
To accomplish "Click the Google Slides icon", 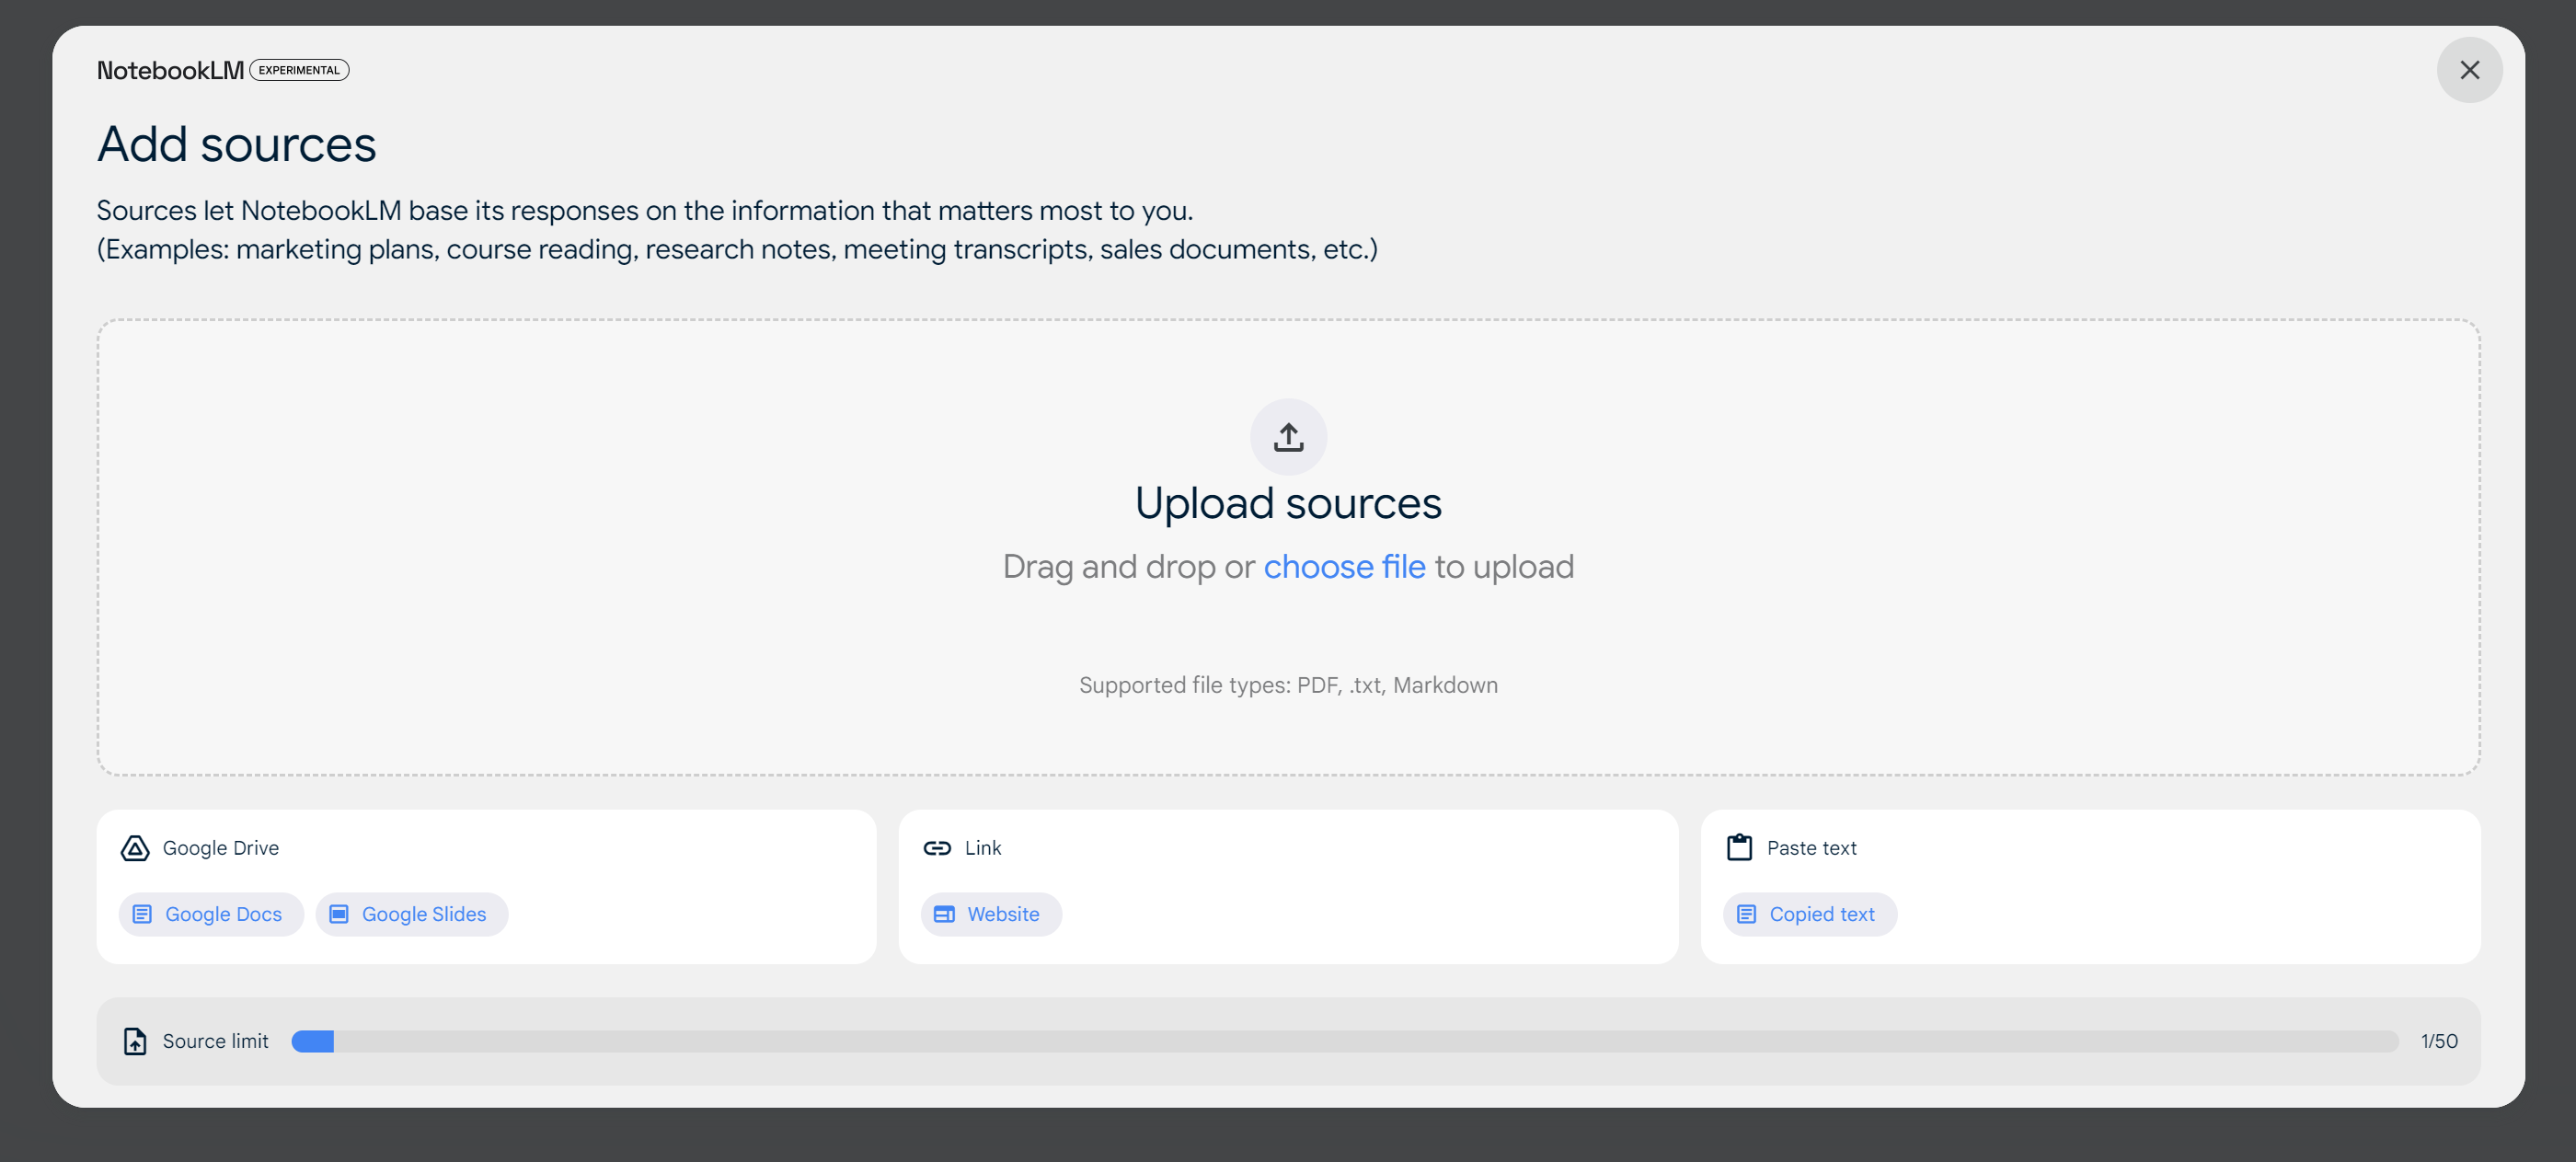I will 339,913.
